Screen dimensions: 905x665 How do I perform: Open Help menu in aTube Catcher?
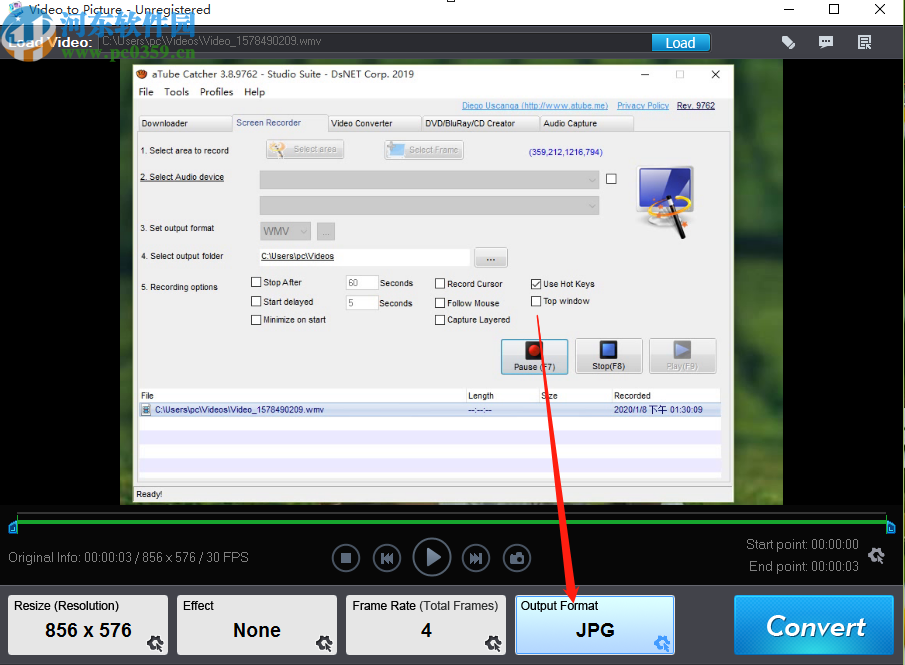[x=254, y=92]
